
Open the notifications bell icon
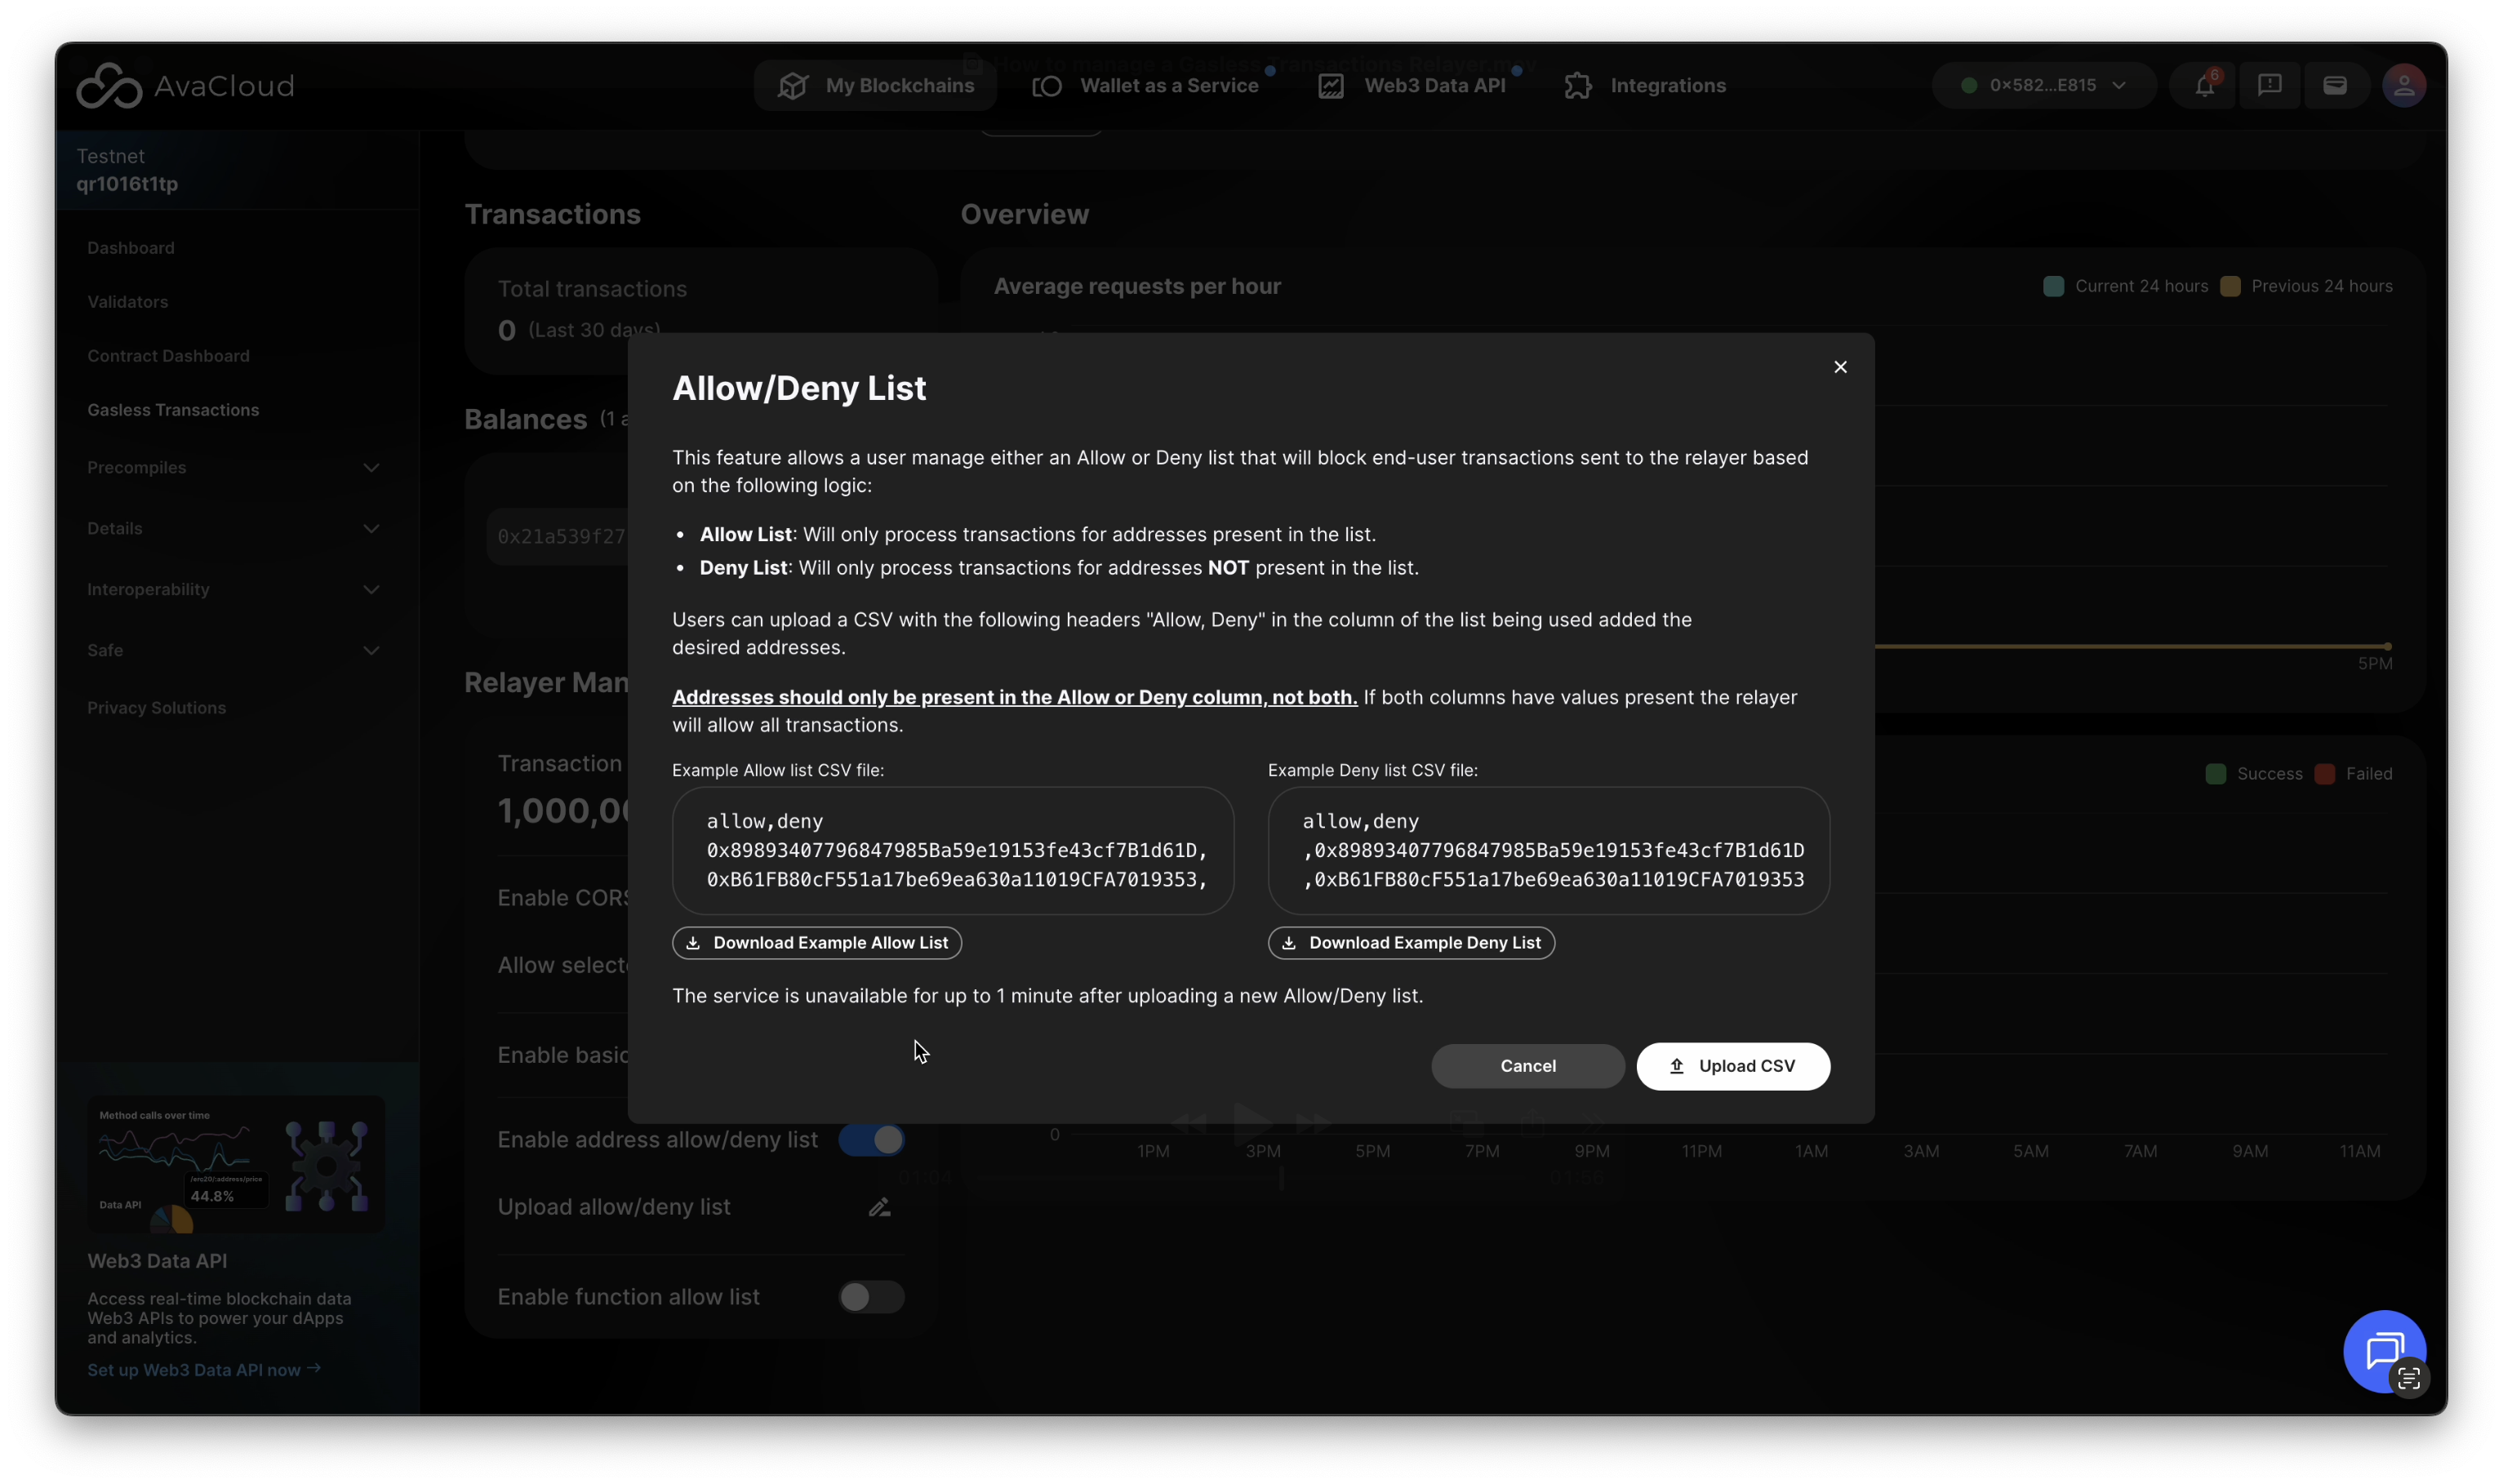[2203, 86]
